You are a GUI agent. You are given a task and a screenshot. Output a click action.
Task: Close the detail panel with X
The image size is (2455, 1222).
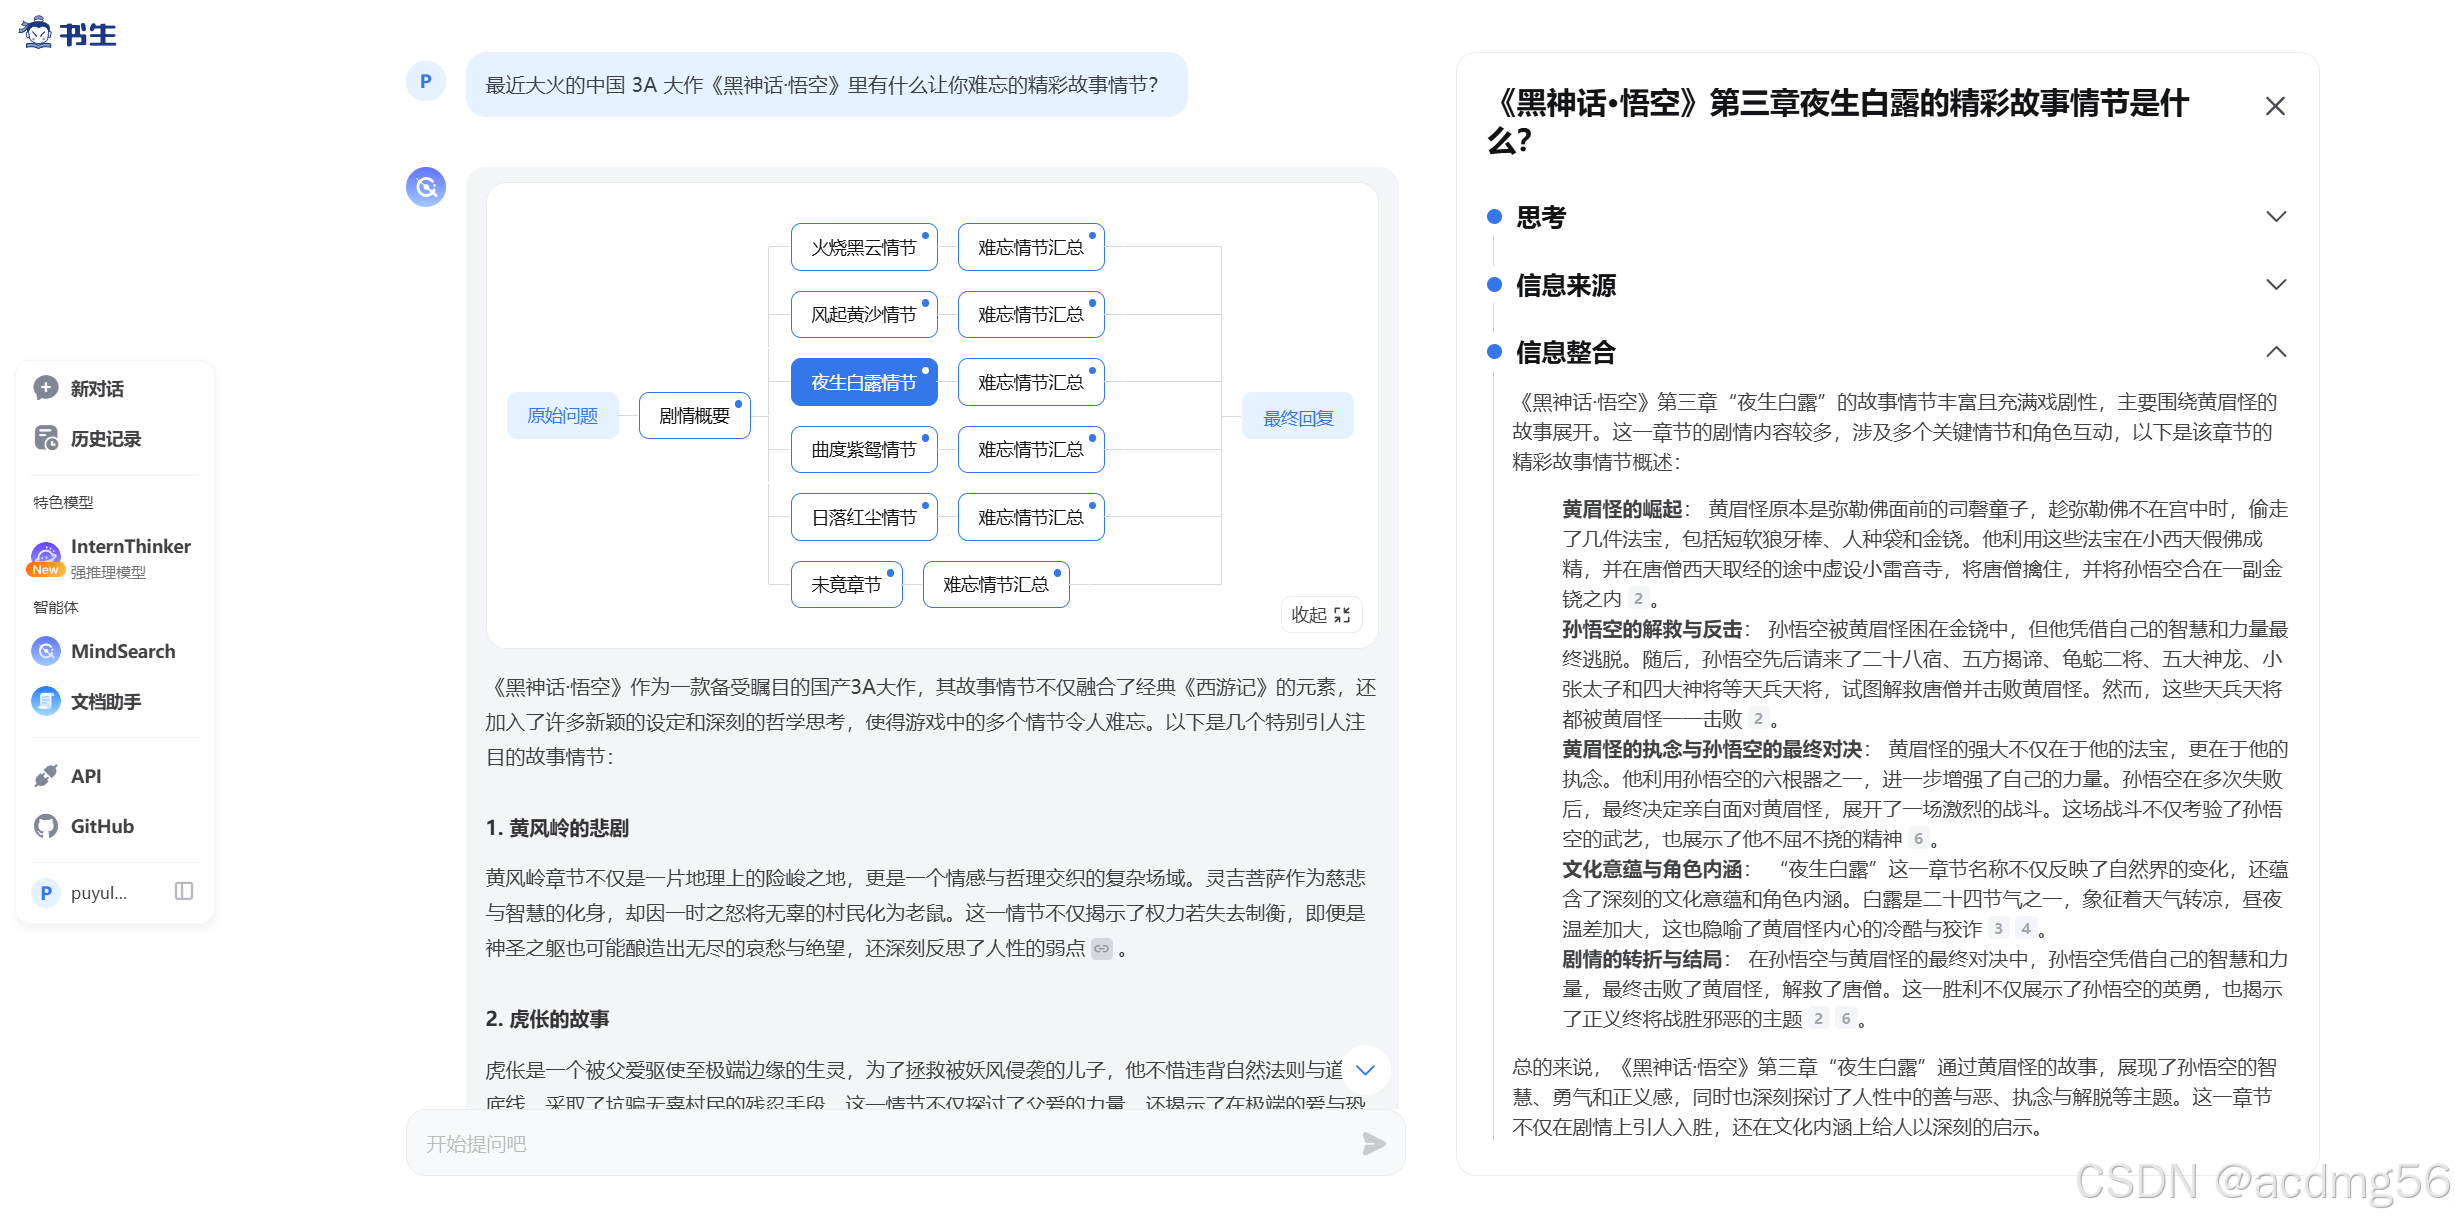point(2275,106)
